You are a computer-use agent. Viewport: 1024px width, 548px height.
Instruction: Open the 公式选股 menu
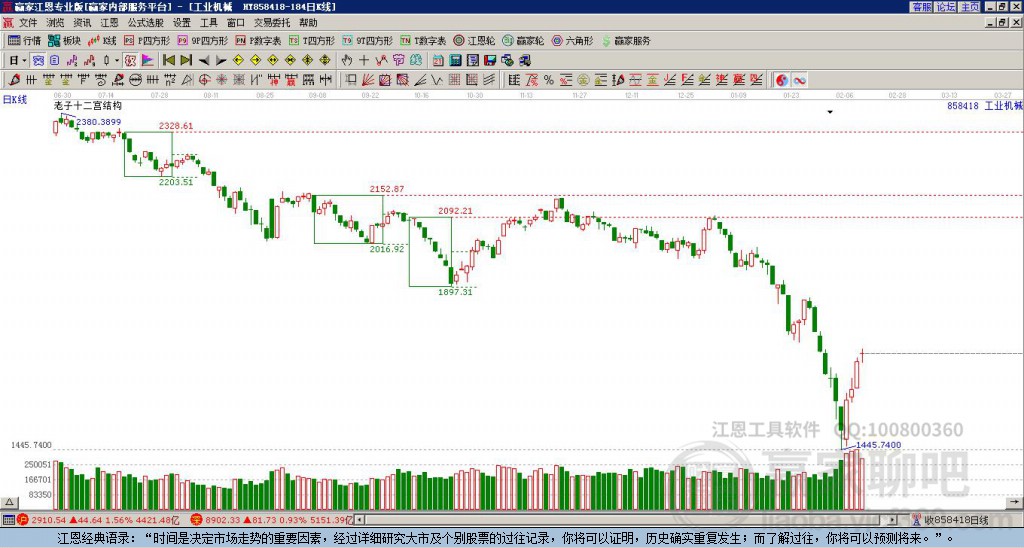tap(145, 23)
